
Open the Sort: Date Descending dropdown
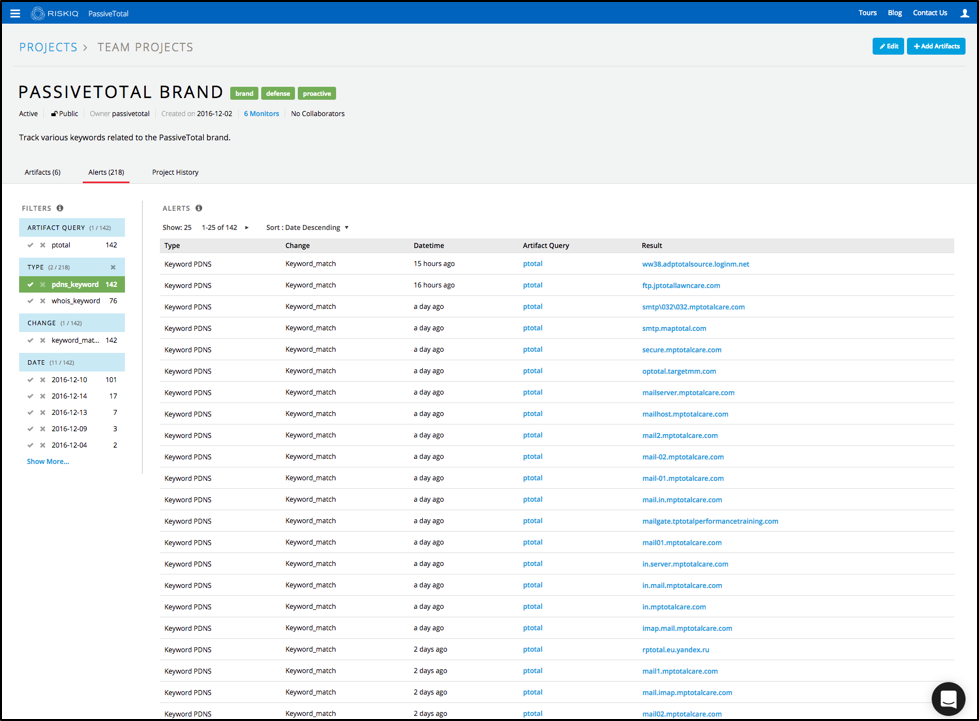307,228
